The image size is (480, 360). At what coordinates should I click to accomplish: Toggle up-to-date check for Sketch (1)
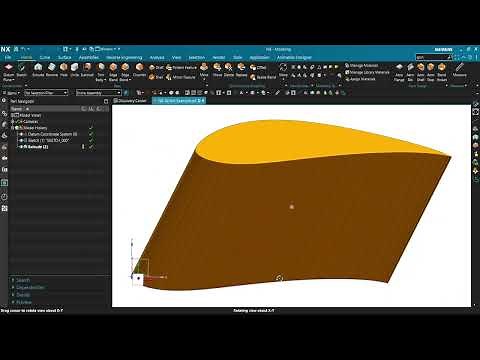[91, 140]
